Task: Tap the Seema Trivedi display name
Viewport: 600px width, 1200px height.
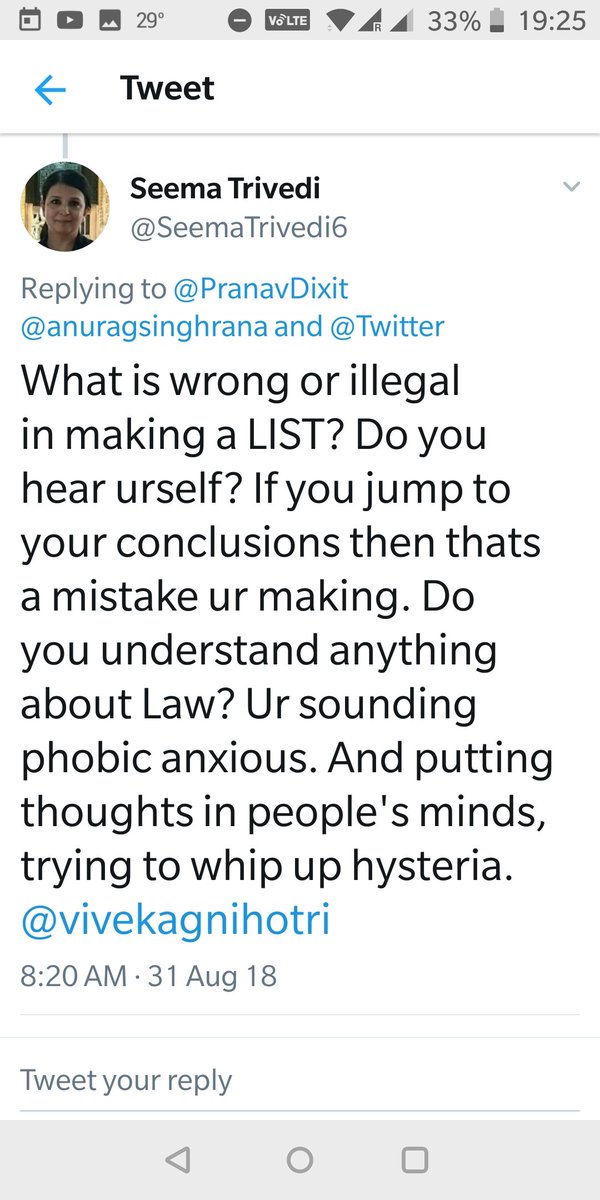Action: point(225,188)
